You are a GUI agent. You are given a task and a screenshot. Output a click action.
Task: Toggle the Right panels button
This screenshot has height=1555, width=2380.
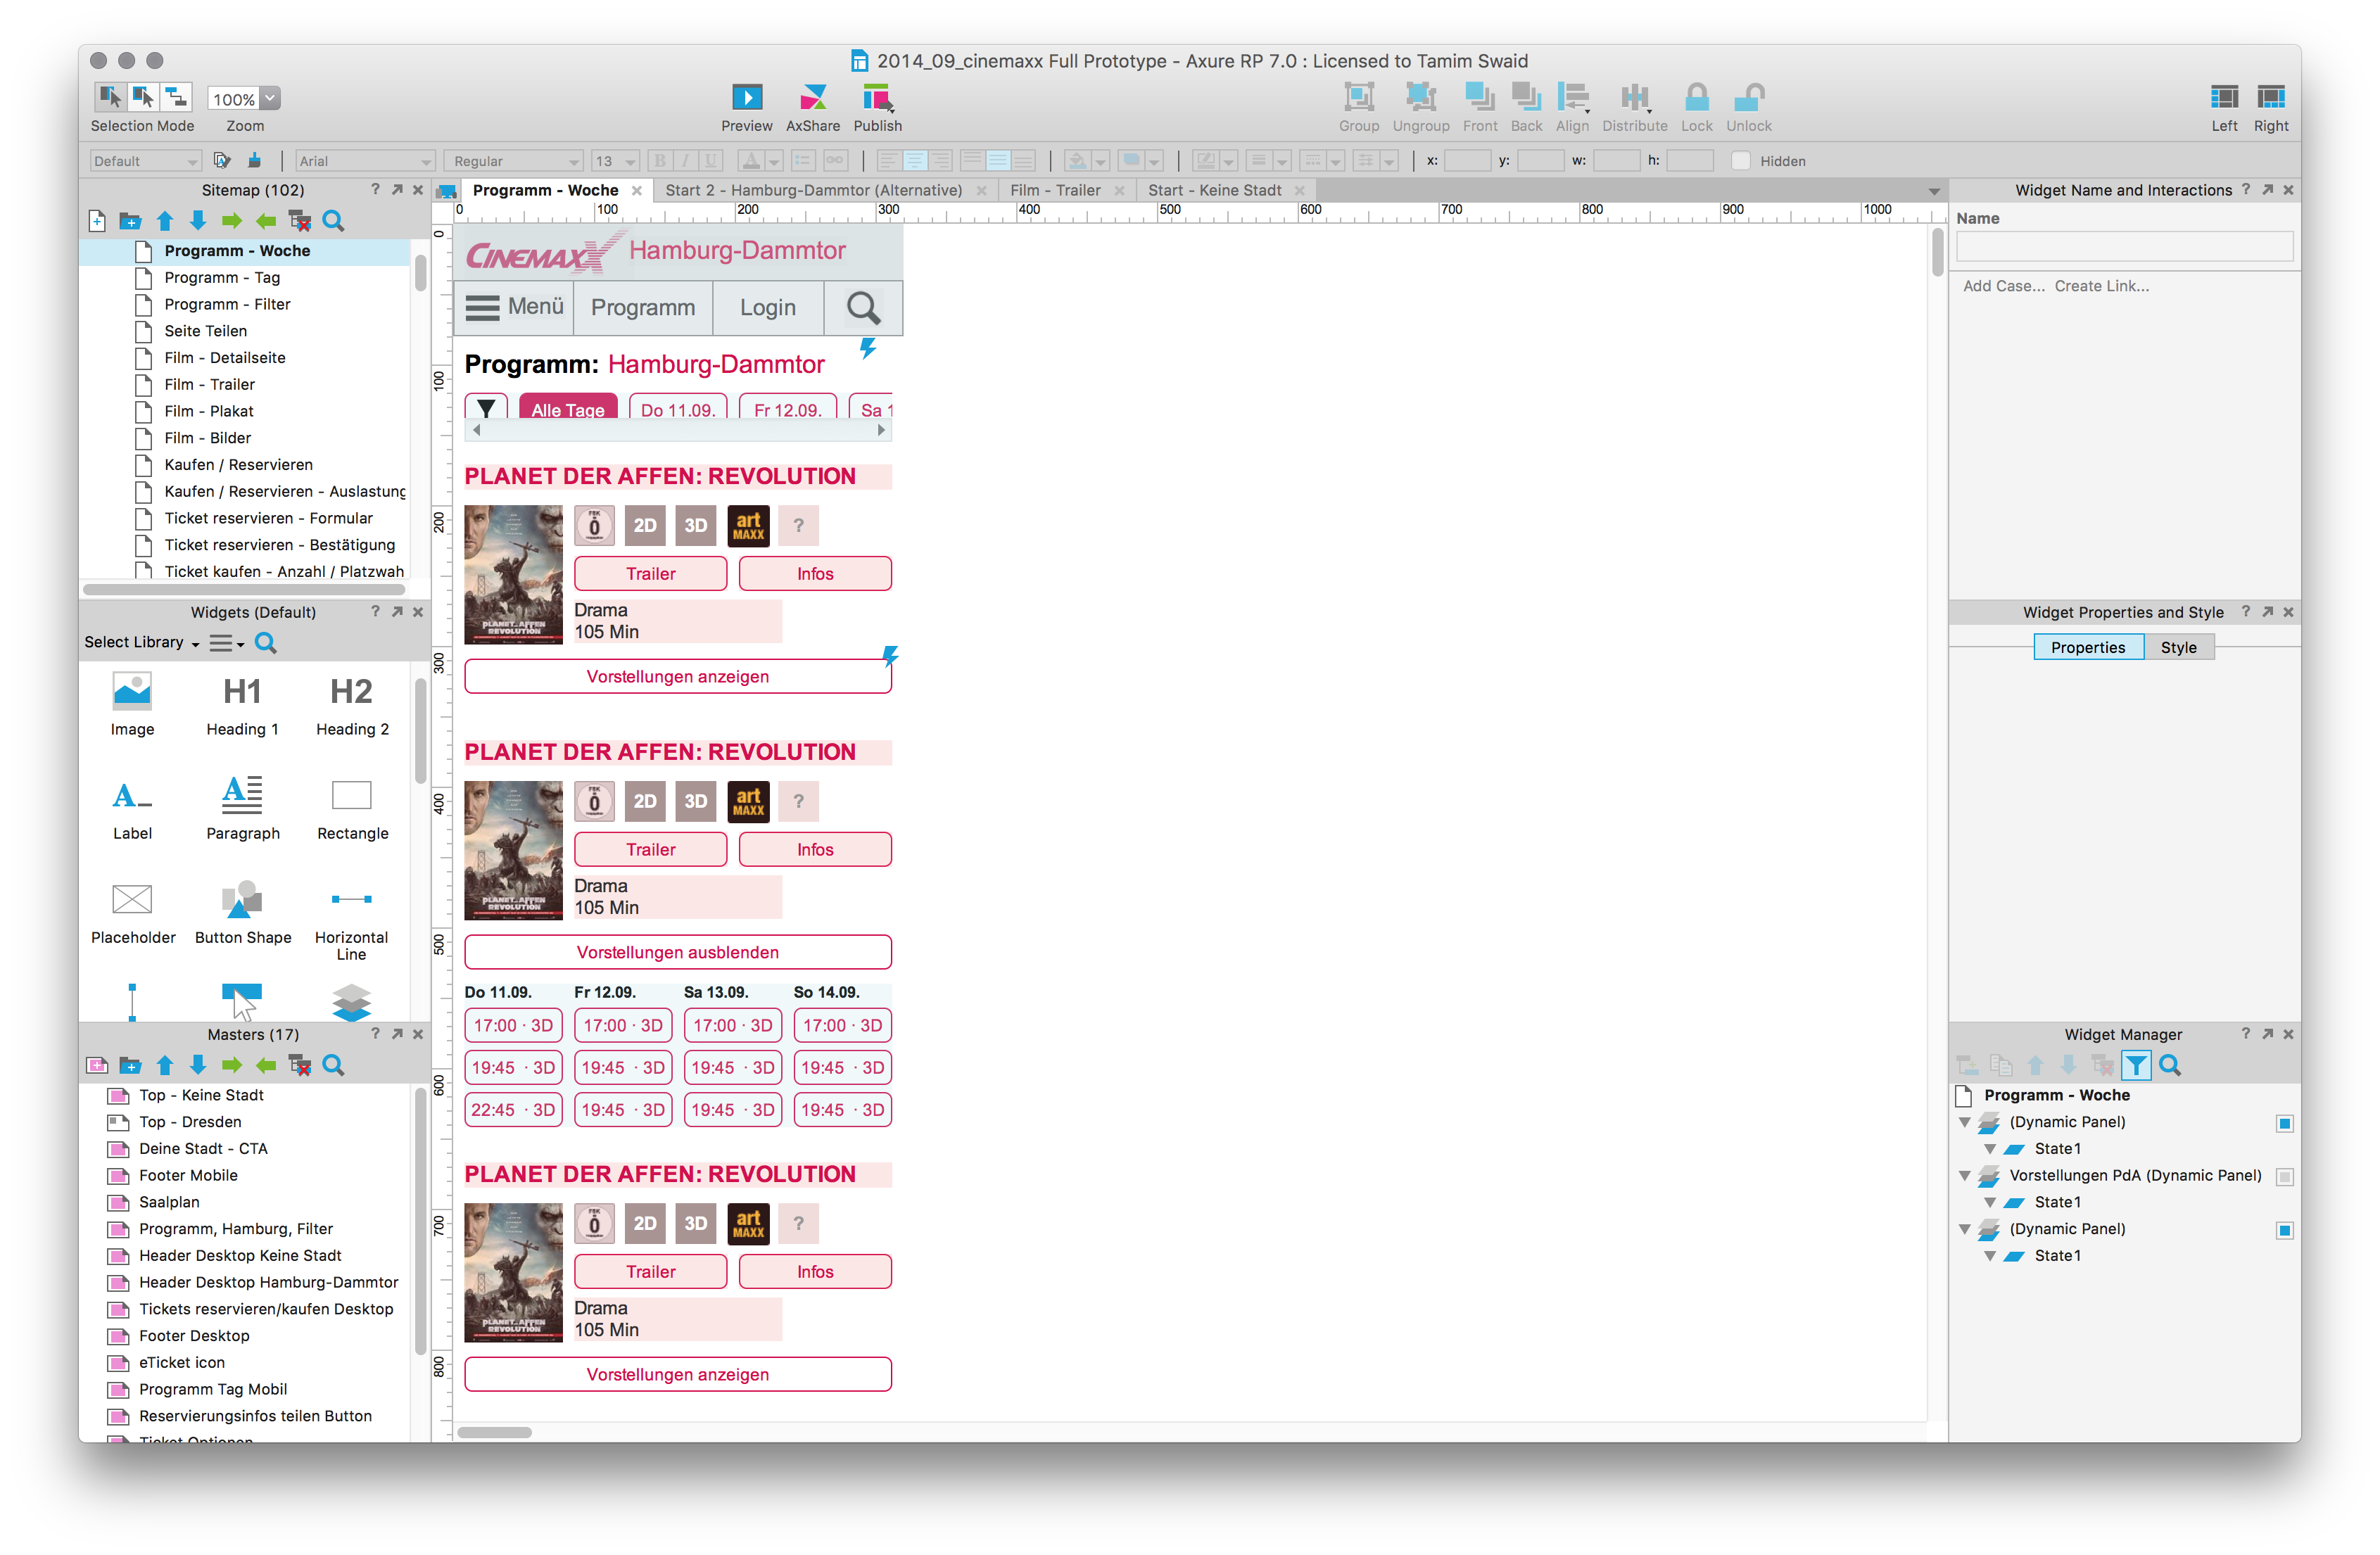[x=2271, y=98]
